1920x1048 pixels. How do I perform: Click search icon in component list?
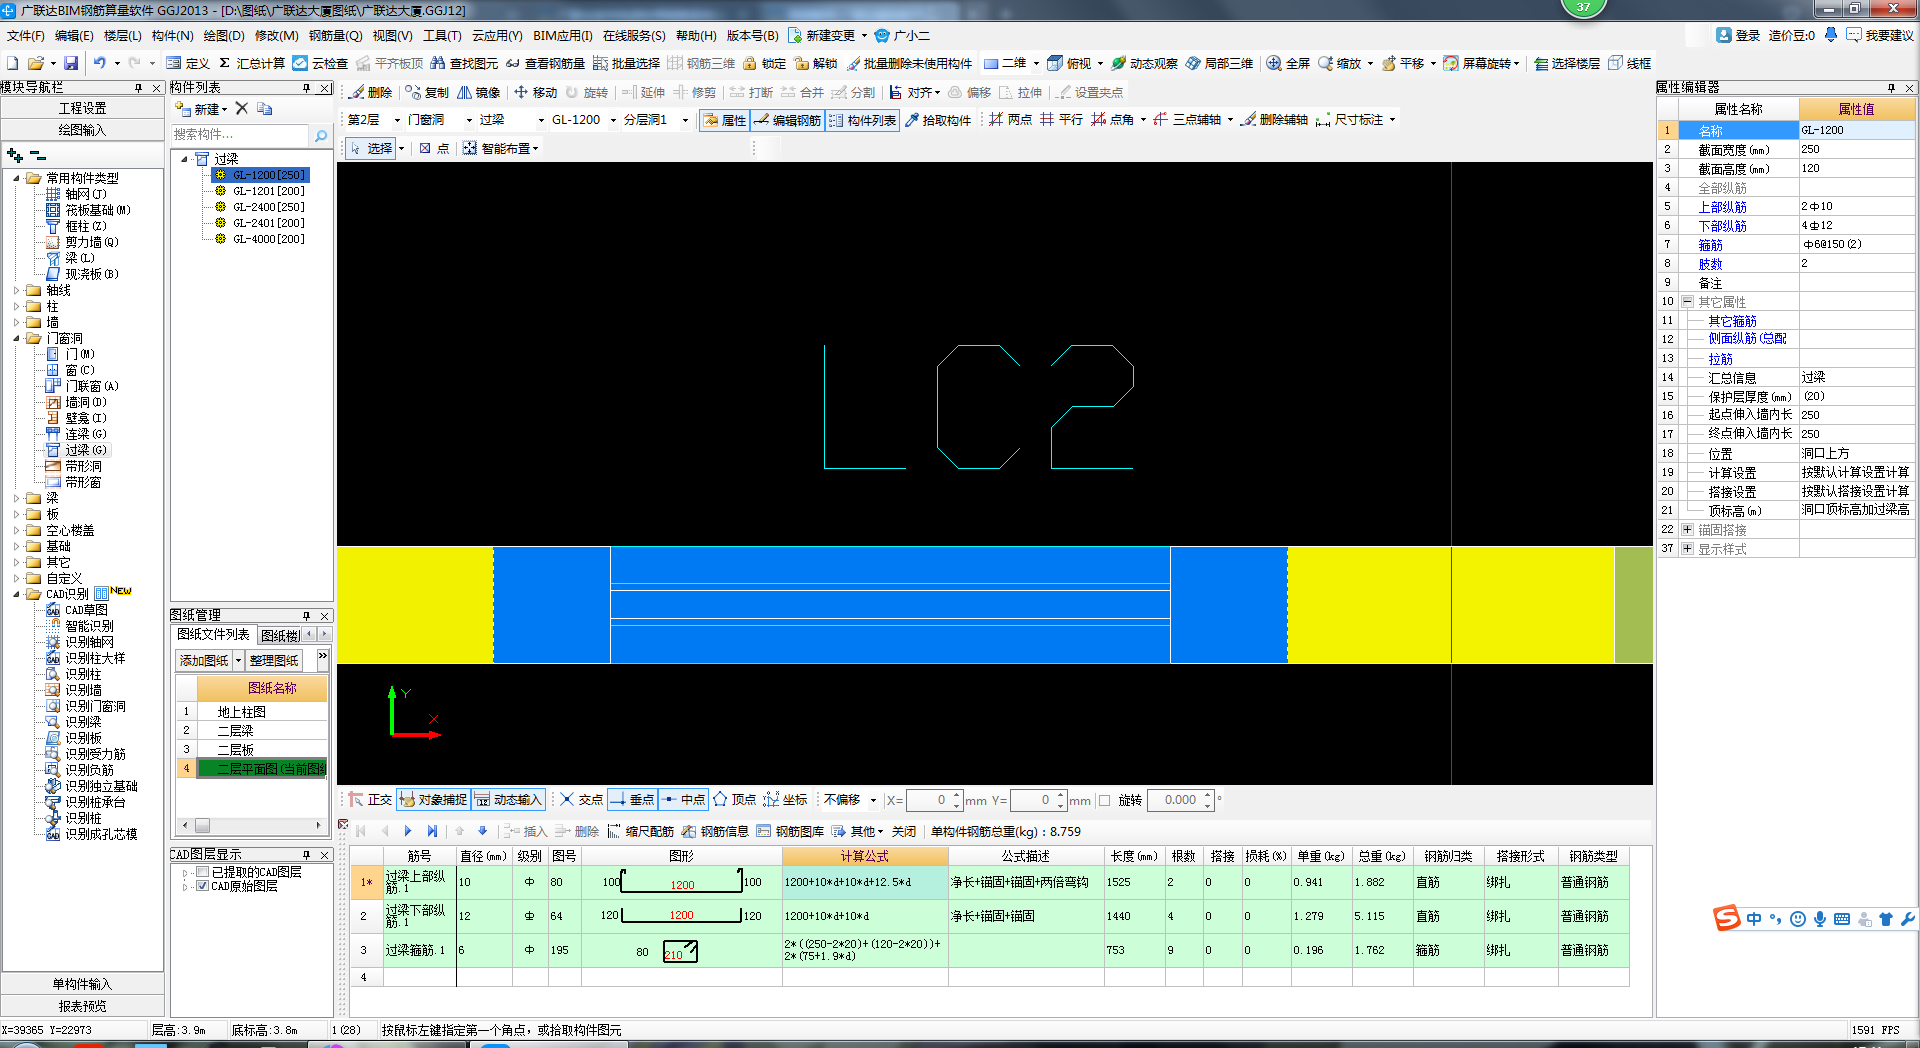[321, 135]
